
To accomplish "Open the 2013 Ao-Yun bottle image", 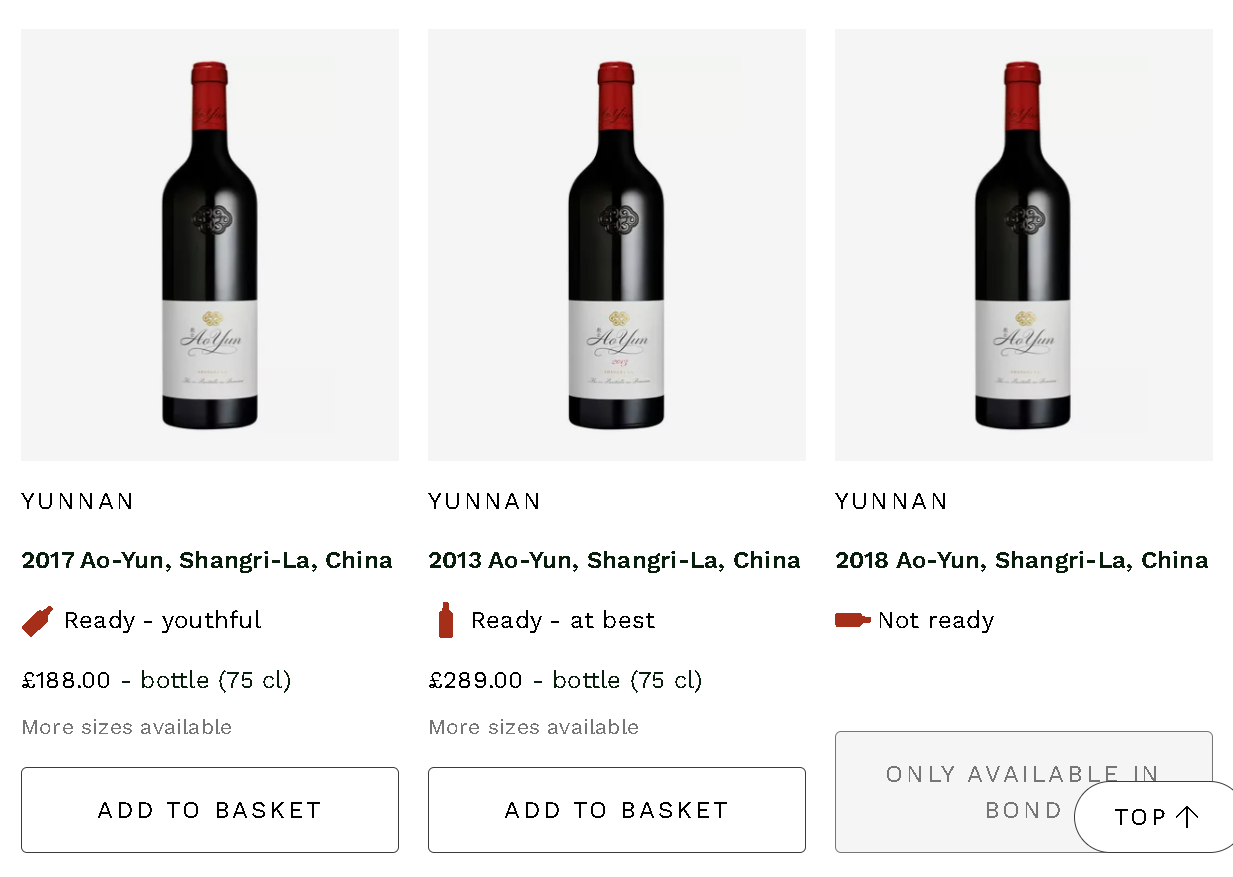I will pyautogui.click(x=617, y=244).
